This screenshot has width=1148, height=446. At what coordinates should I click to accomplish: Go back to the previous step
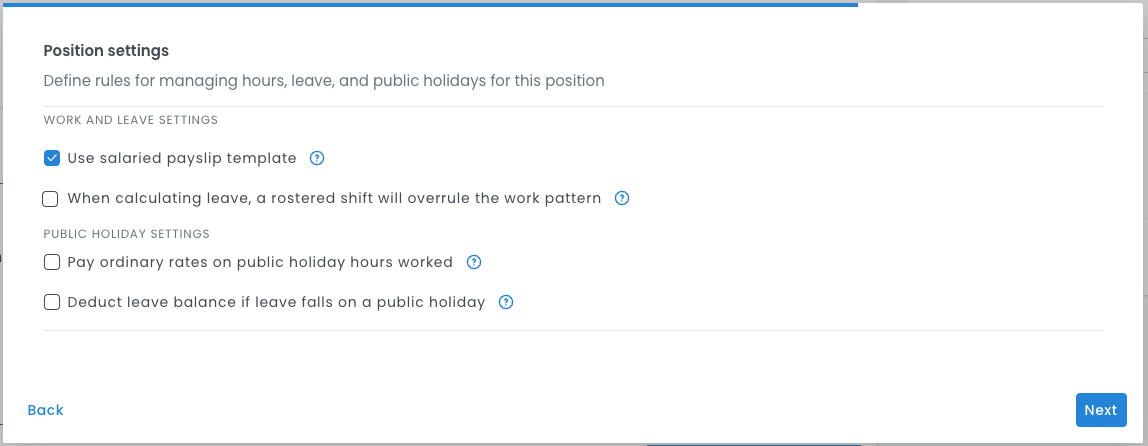pyautogui.click(x=46, y=410)
